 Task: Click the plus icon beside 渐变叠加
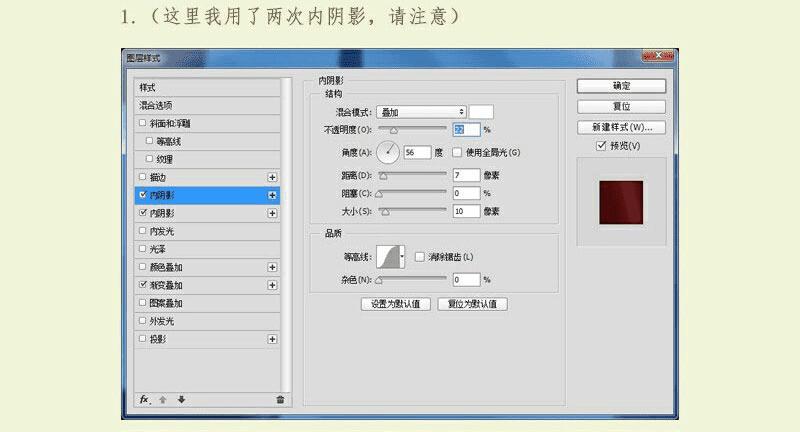click(x=272, y=285)
